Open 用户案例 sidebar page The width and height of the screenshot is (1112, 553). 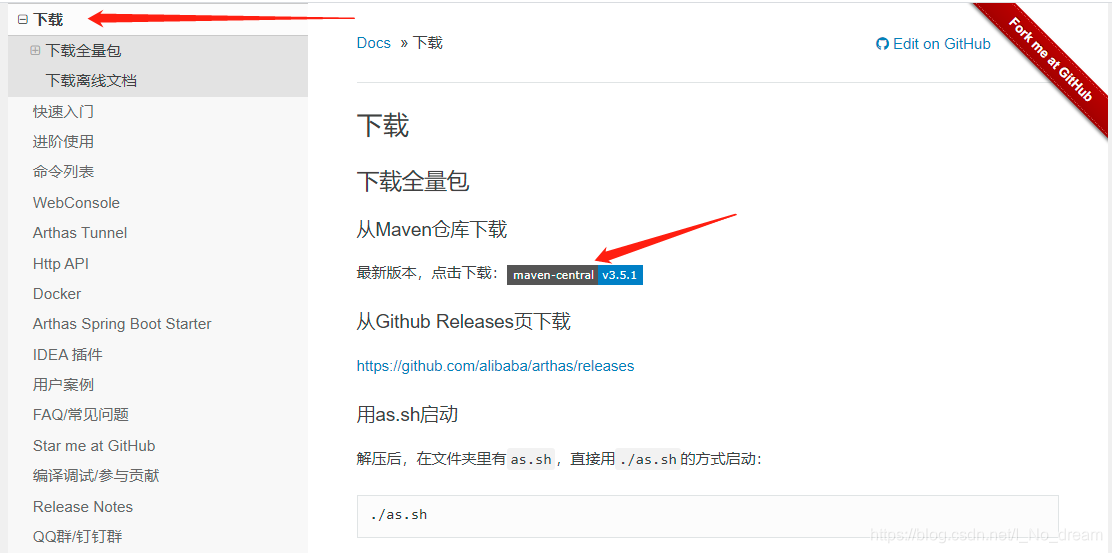[x=63, y=385]
